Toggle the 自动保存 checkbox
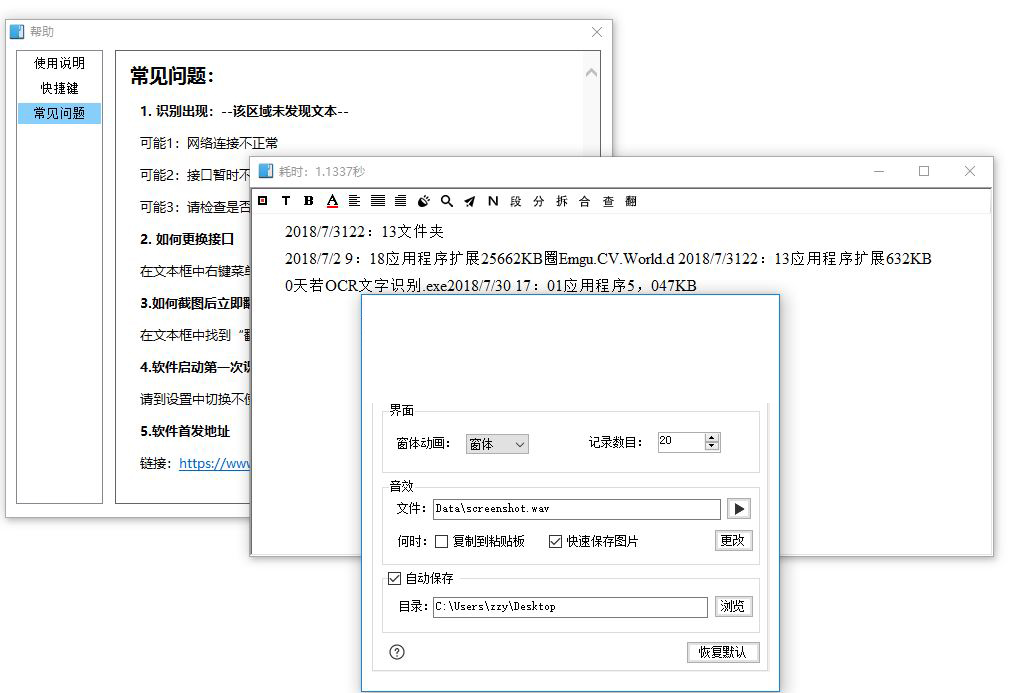Image resolution: width=1009 pixels, height=693 pixels. [x=395, y=579]
